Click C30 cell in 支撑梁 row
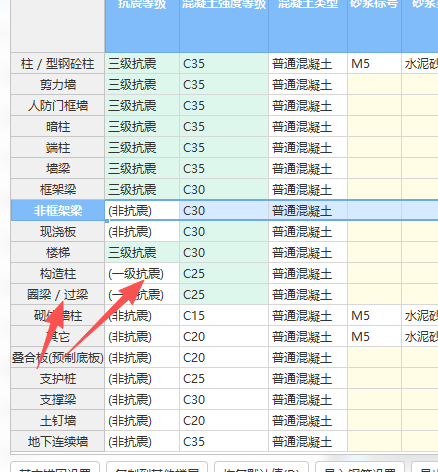 224,399
